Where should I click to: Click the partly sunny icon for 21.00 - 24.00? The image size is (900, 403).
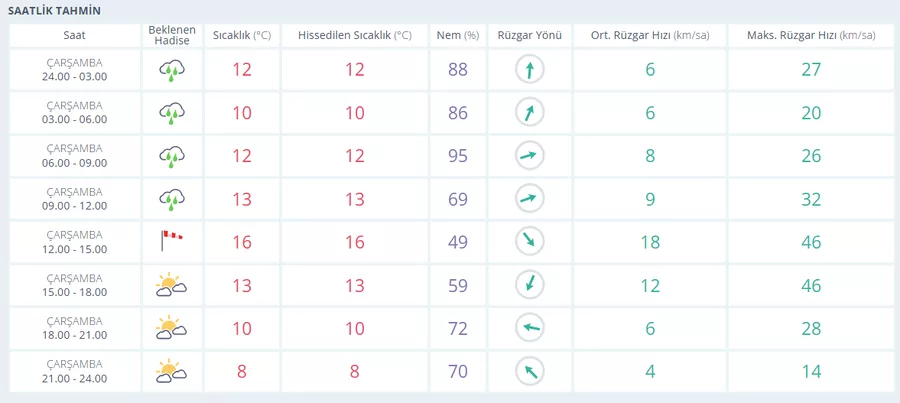pos(172,371)
